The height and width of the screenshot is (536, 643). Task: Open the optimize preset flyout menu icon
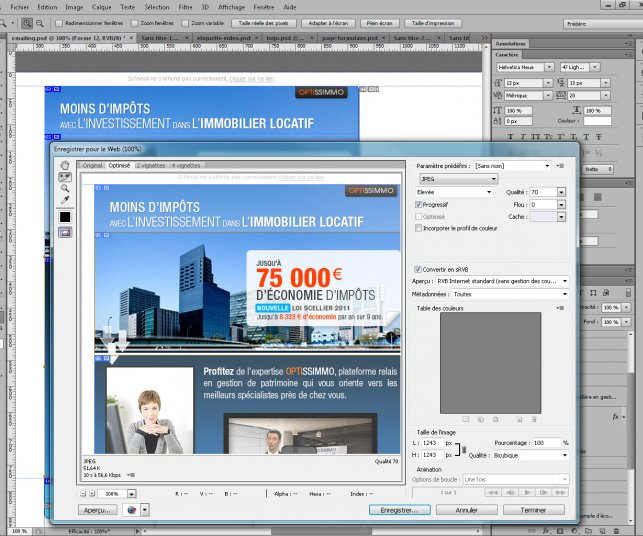pyautogui.click(x=560, y=166)
